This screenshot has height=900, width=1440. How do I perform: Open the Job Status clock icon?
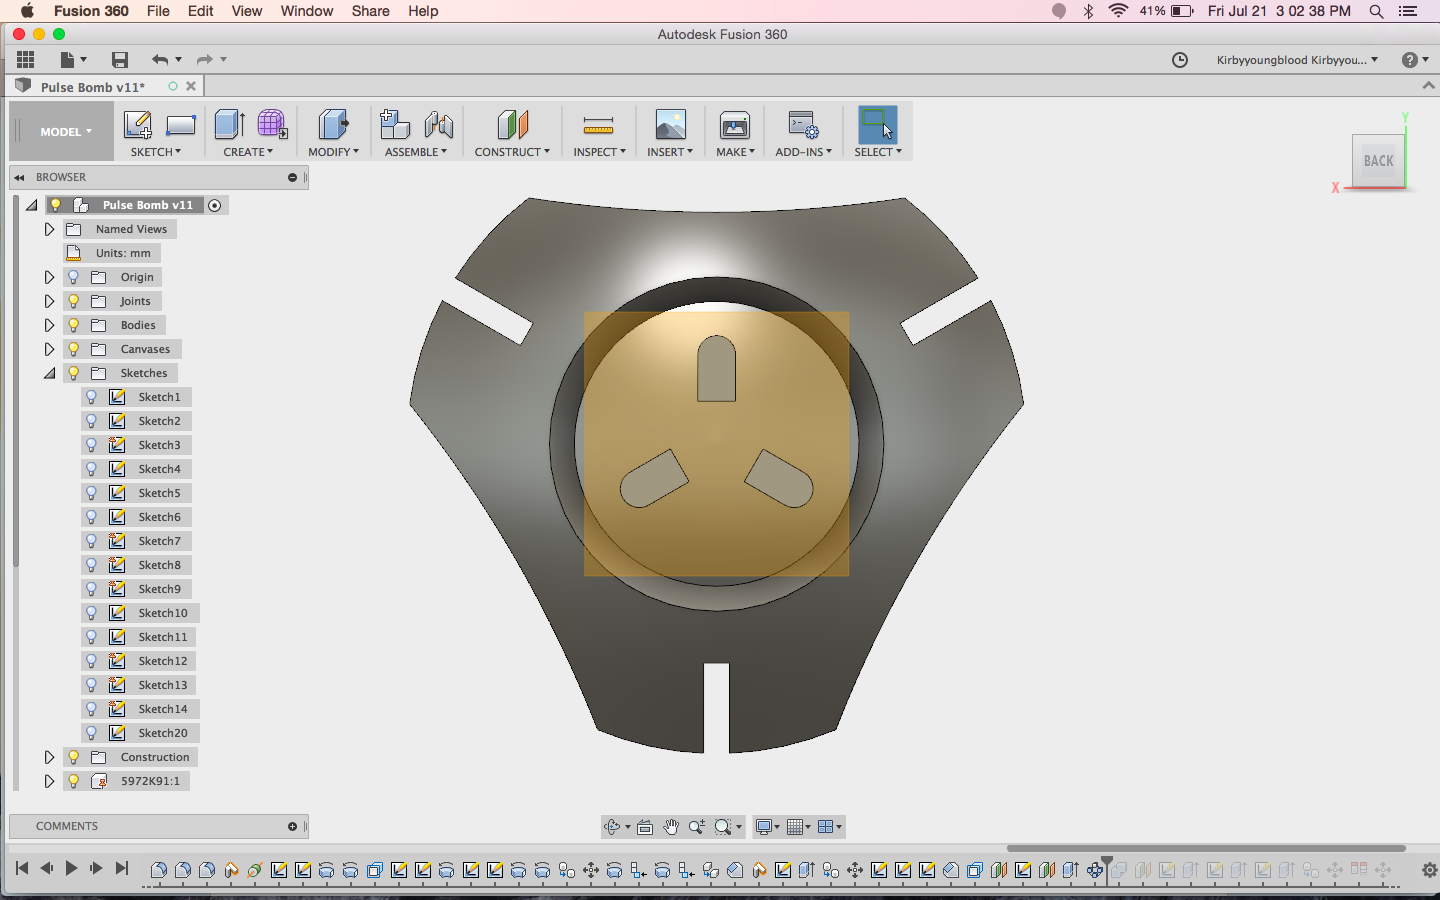tap(1180, 60)
